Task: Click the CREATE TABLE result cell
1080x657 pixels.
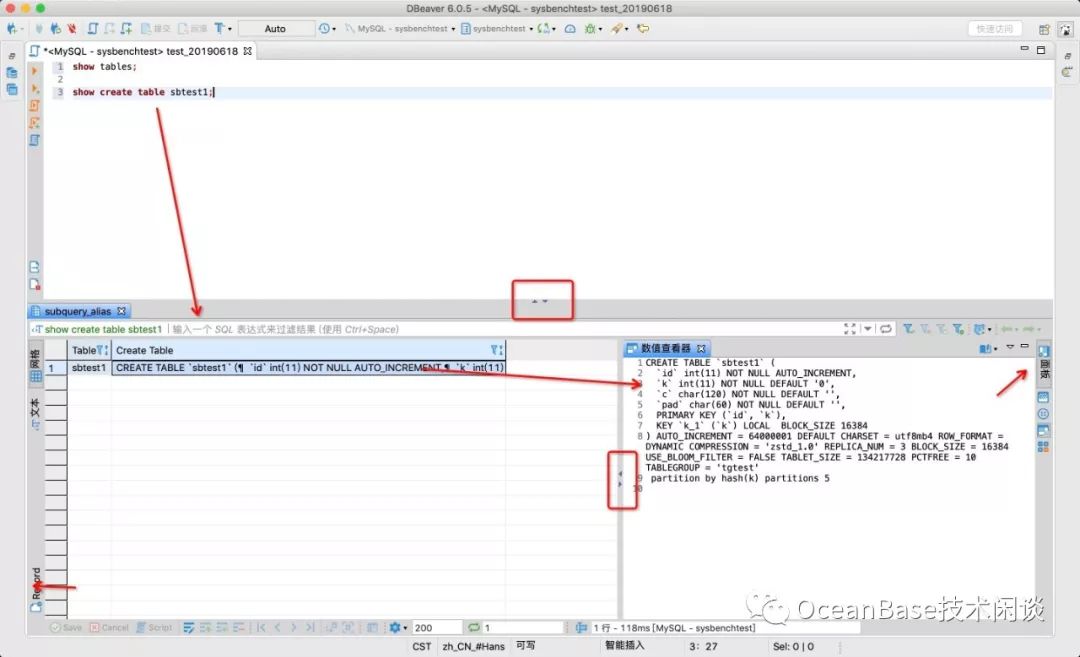Action: (309, 368)
